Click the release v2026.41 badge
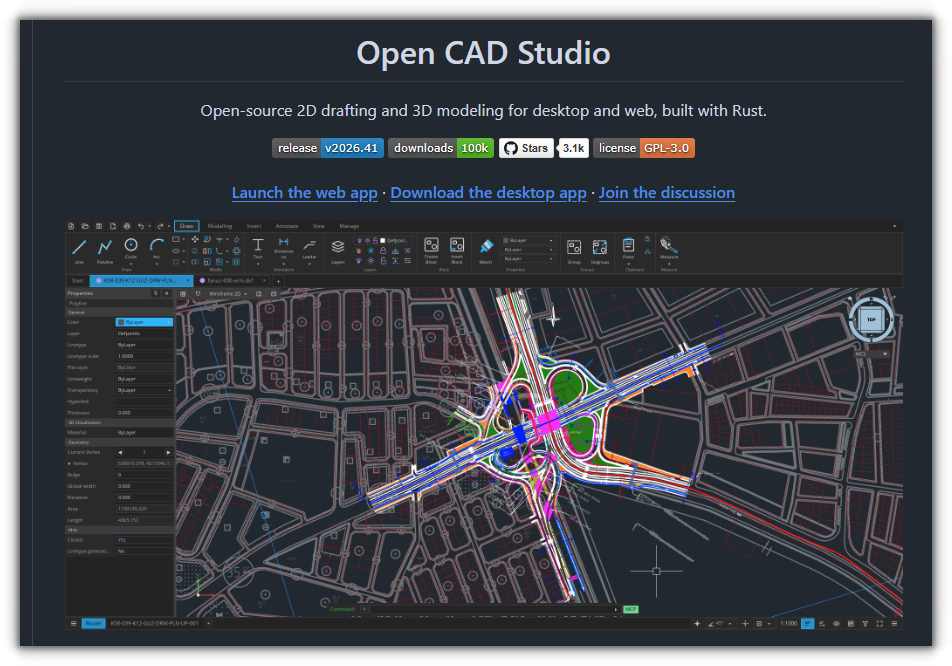 point(328,148)
